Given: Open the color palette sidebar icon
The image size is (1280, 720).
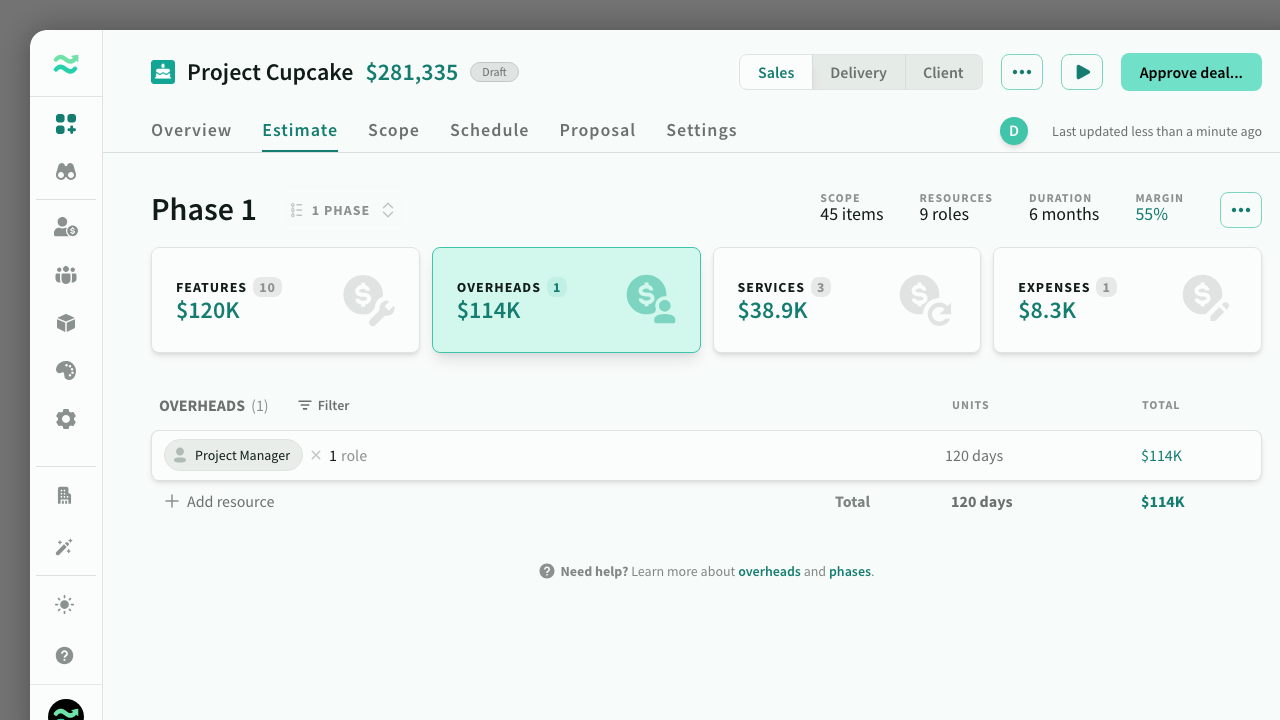Looking at the screenshot, I should point(66,371).
